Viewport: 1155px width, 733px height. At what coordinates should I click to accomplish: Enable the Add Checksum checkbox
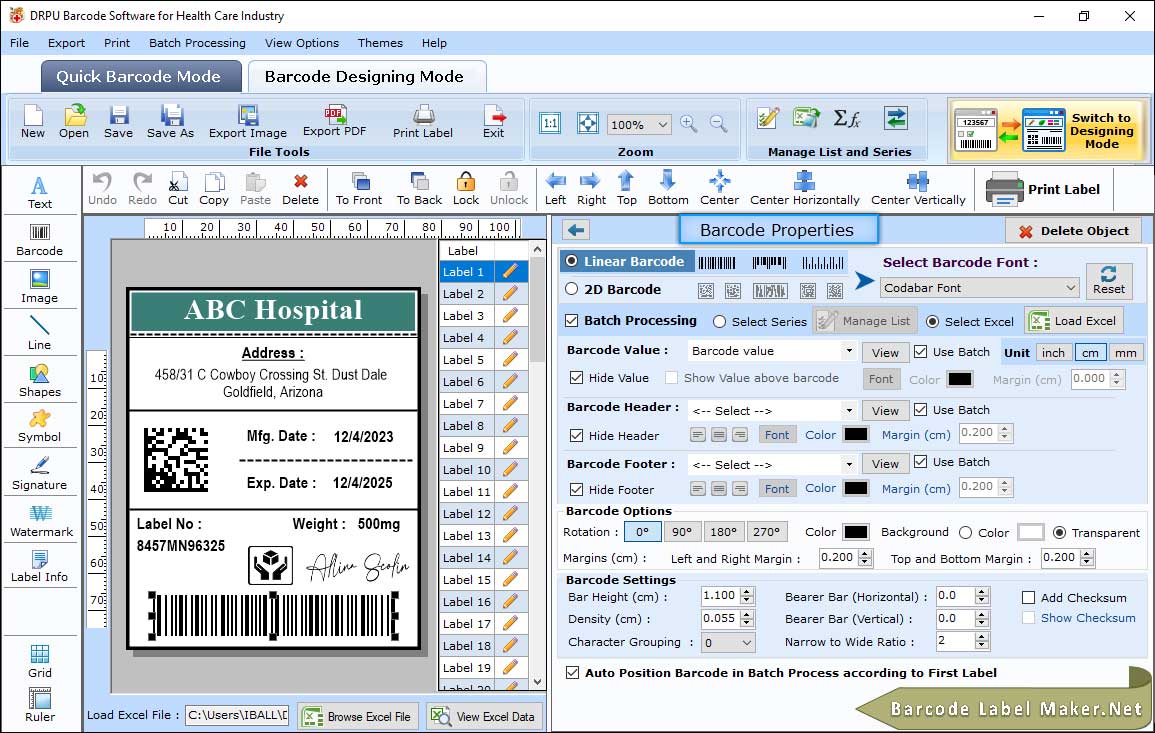pos(1029,598)
